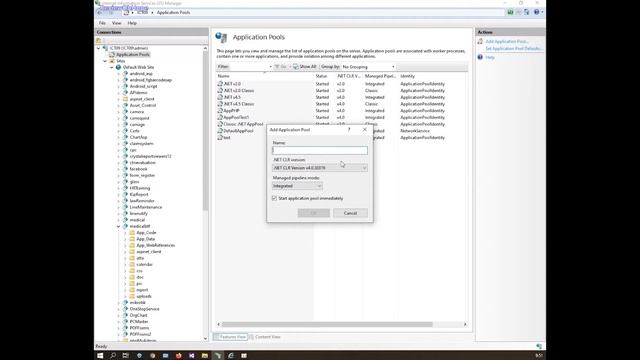Collapse the Sites tree node
Screen dimensions: 640x360
[105, 61]
